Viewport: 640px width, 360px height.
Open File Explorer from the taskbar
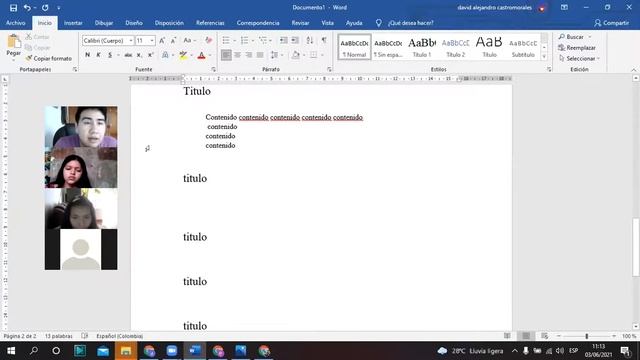pyautogui.click(x=126, y=351)
